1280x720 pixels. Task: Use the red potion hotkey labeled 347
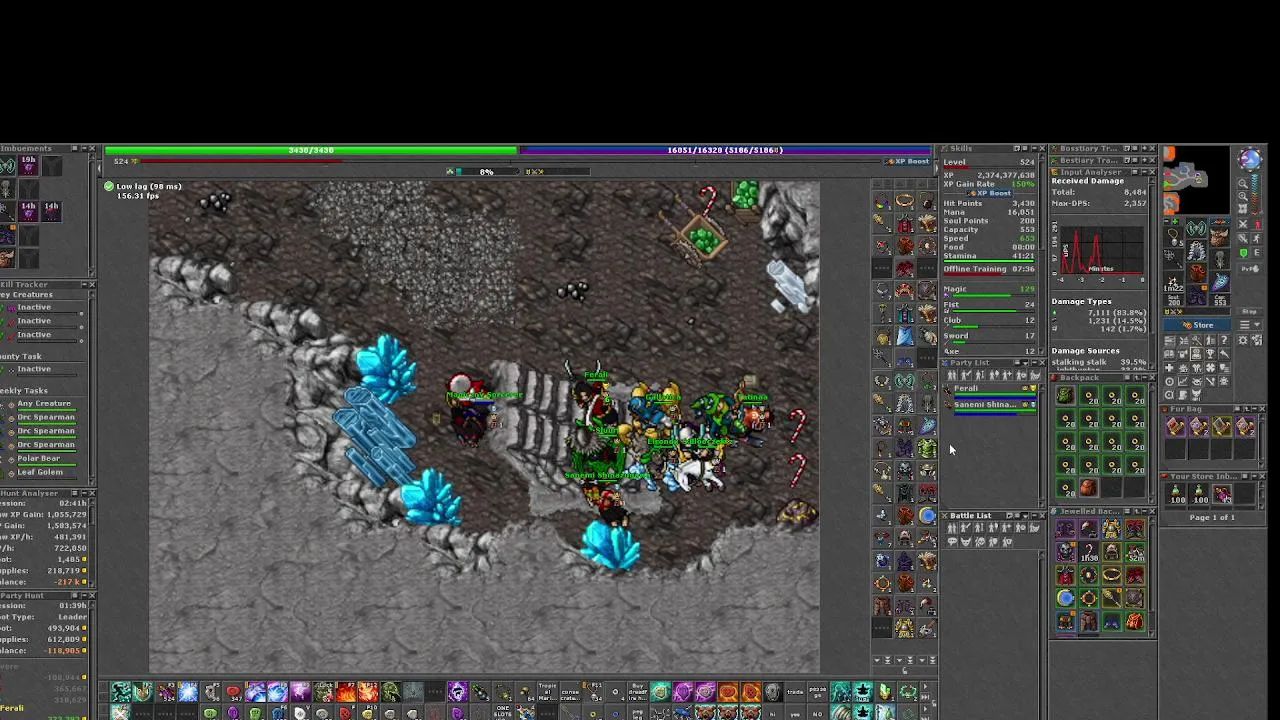click(x=234, y=692)
